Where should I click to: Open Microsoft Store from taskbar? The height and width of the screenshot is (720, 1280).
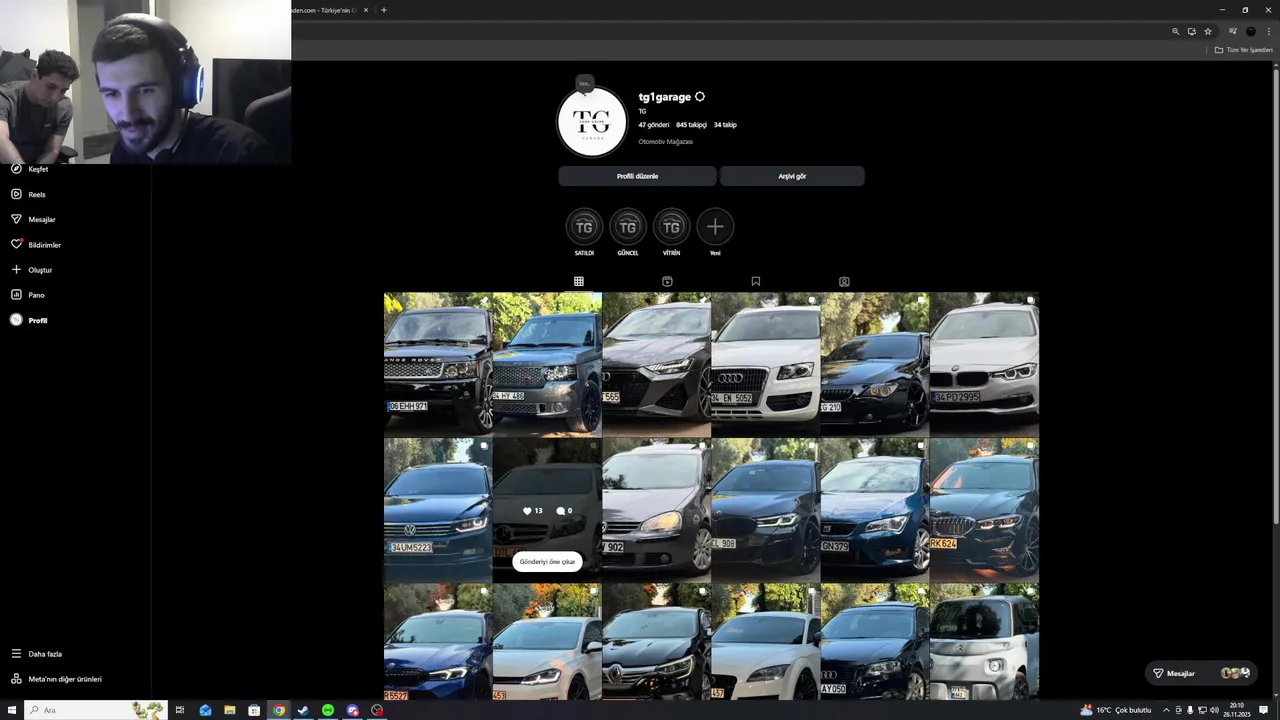[254, 710]
